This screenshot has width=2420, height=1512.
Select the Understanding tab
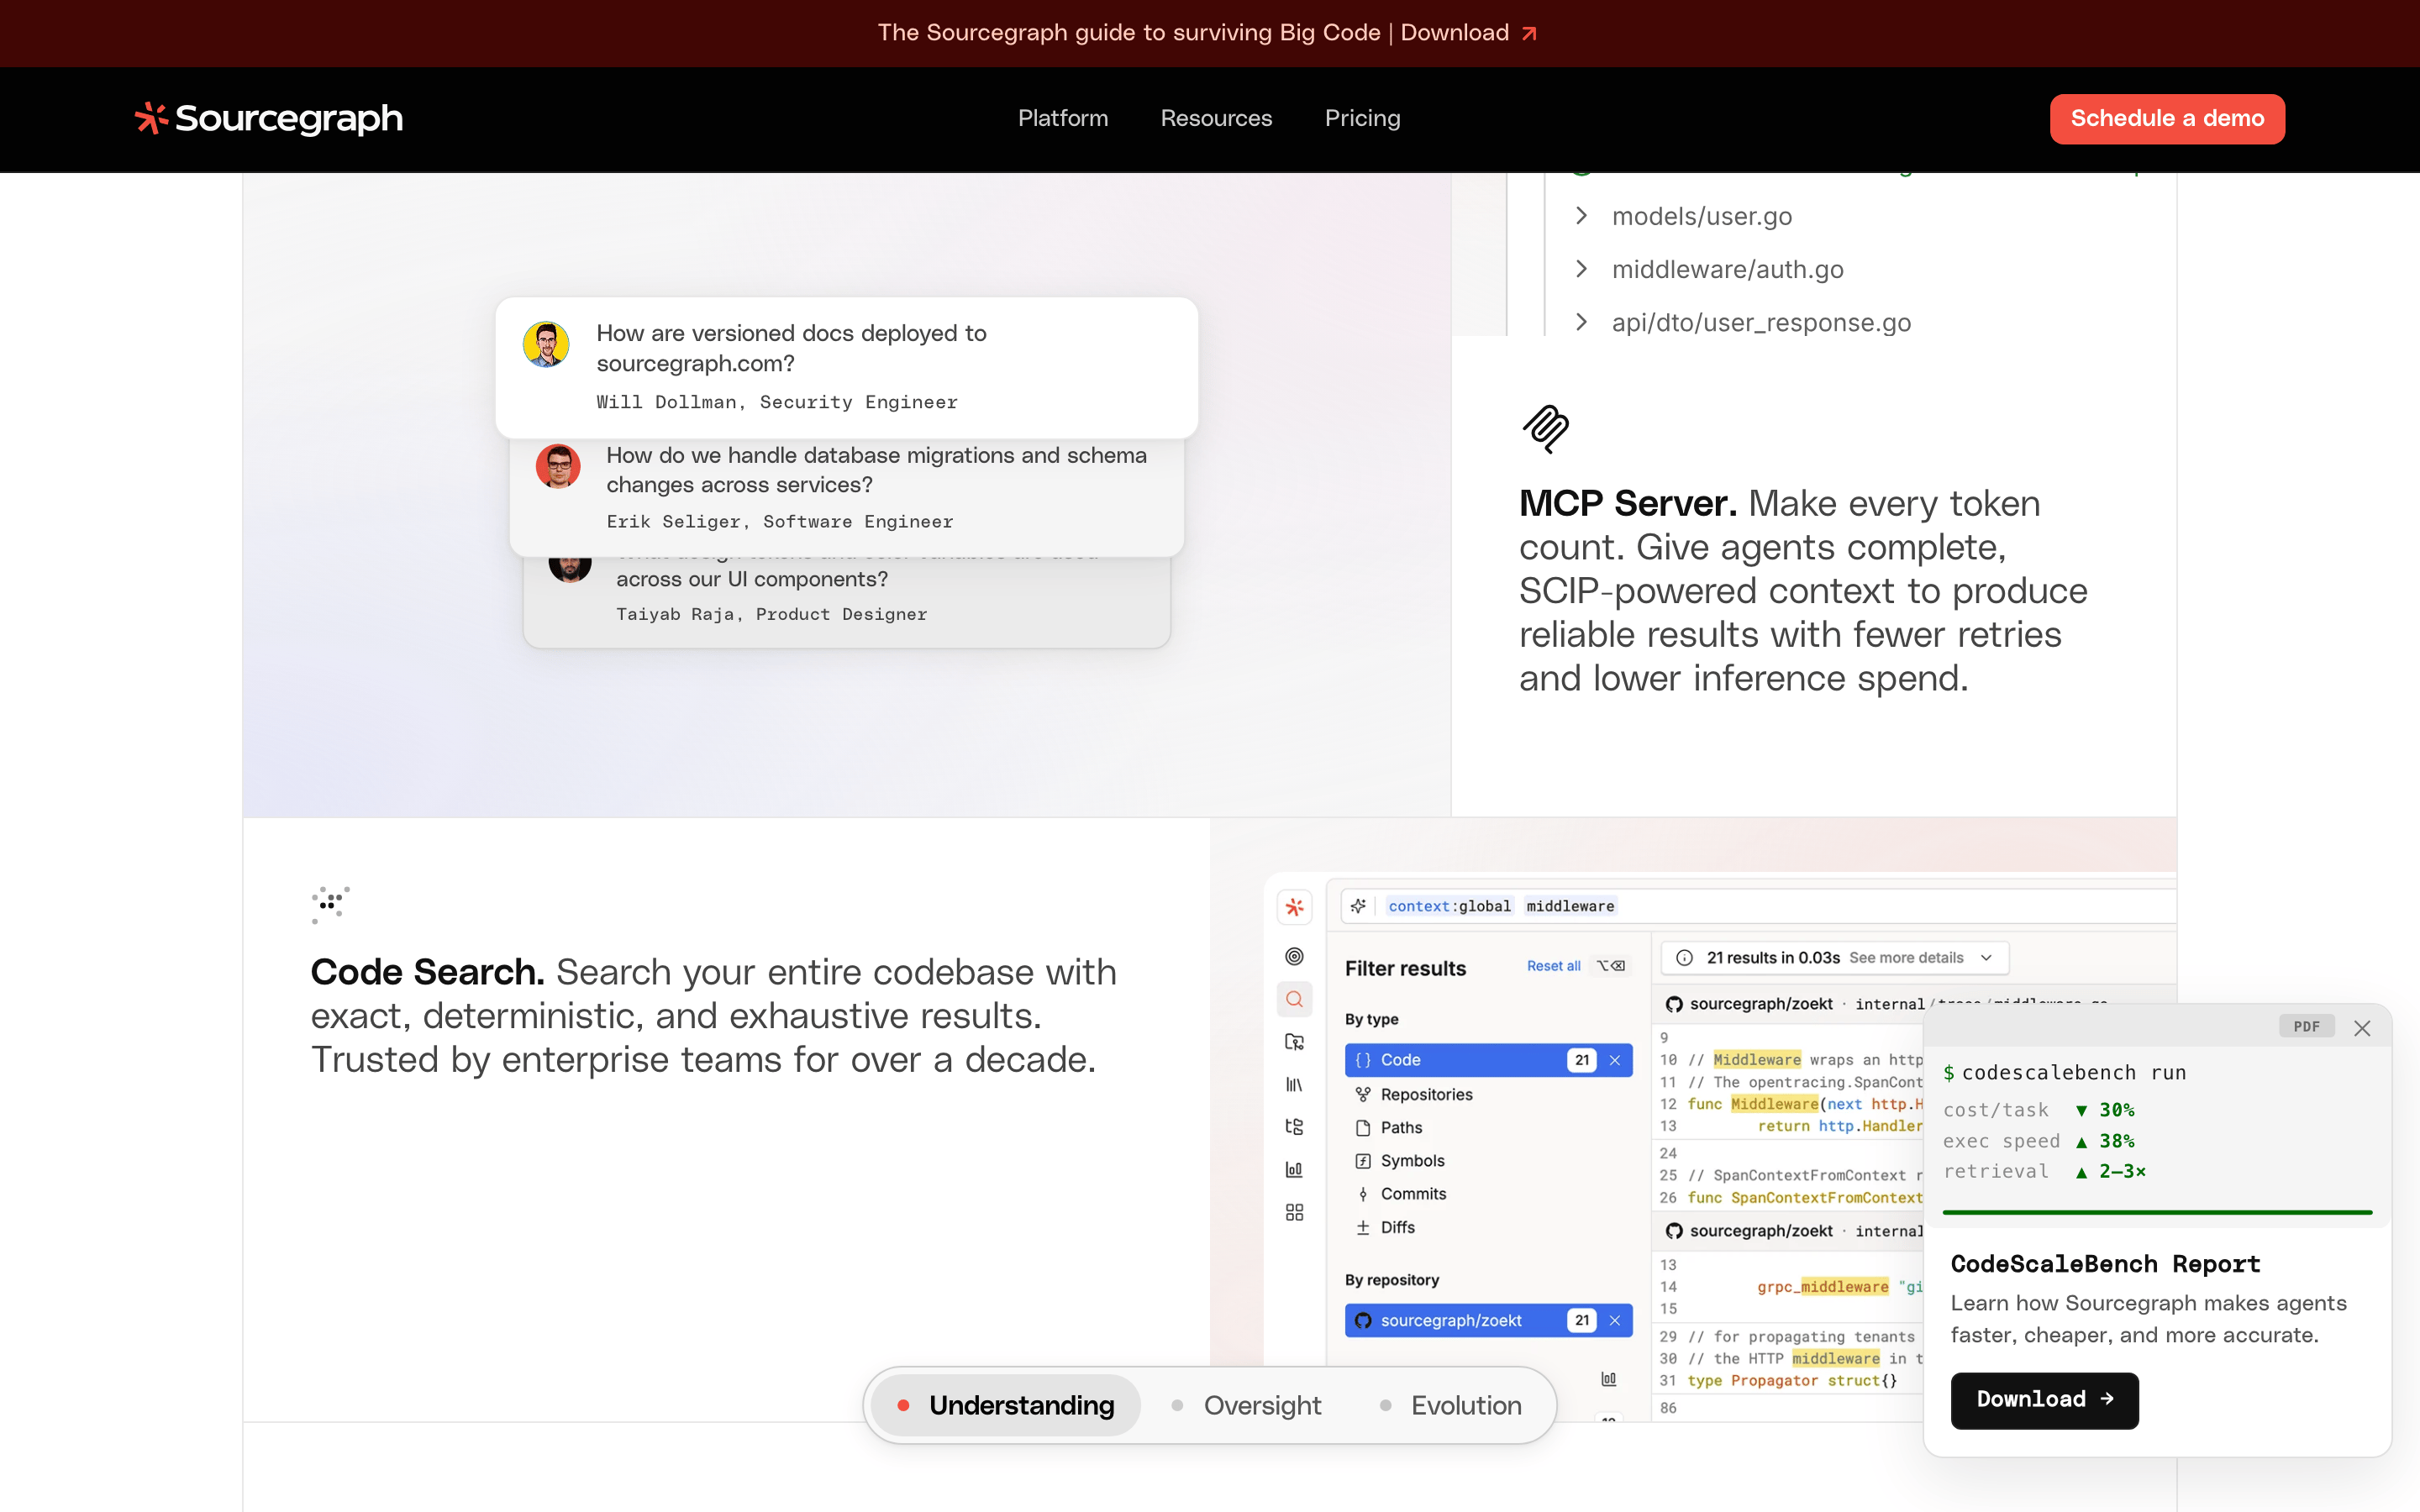[1005, 1405]
